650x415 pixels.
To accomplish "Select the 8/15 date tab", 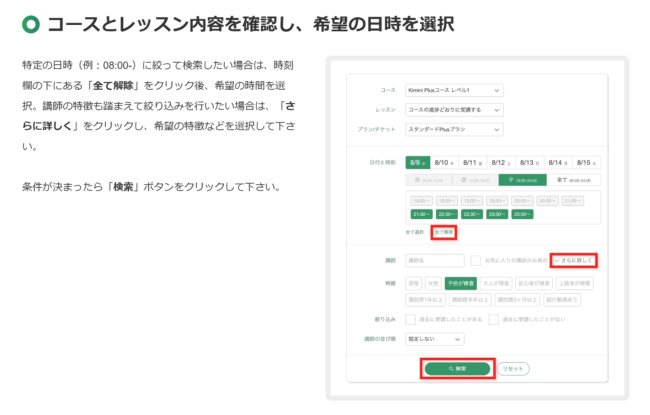I will 586,161.
